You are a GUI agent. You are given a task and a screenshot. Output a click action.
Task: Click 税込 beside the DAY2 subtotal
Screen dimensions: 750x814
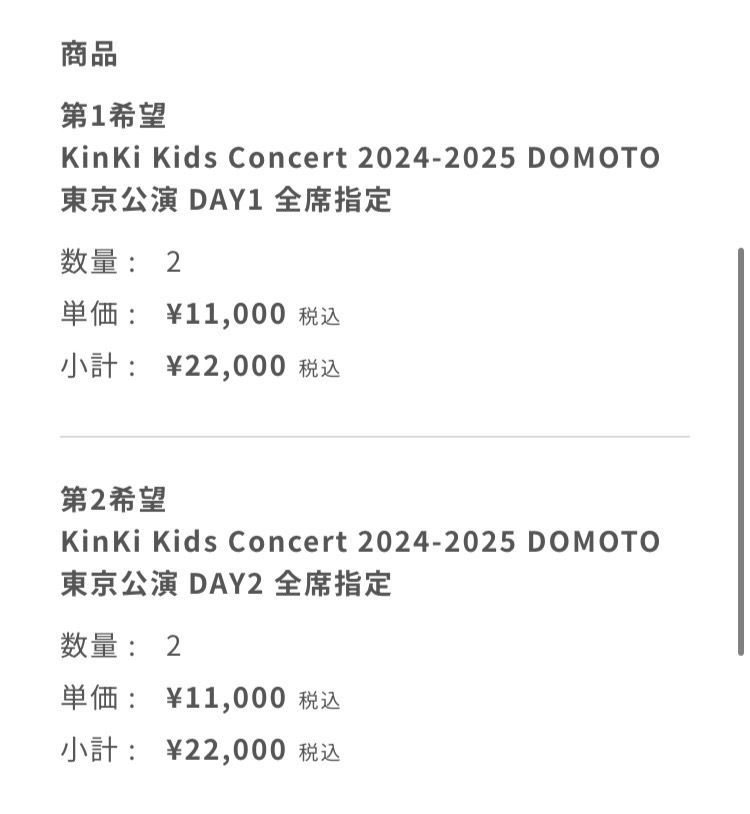pos(319,752)
